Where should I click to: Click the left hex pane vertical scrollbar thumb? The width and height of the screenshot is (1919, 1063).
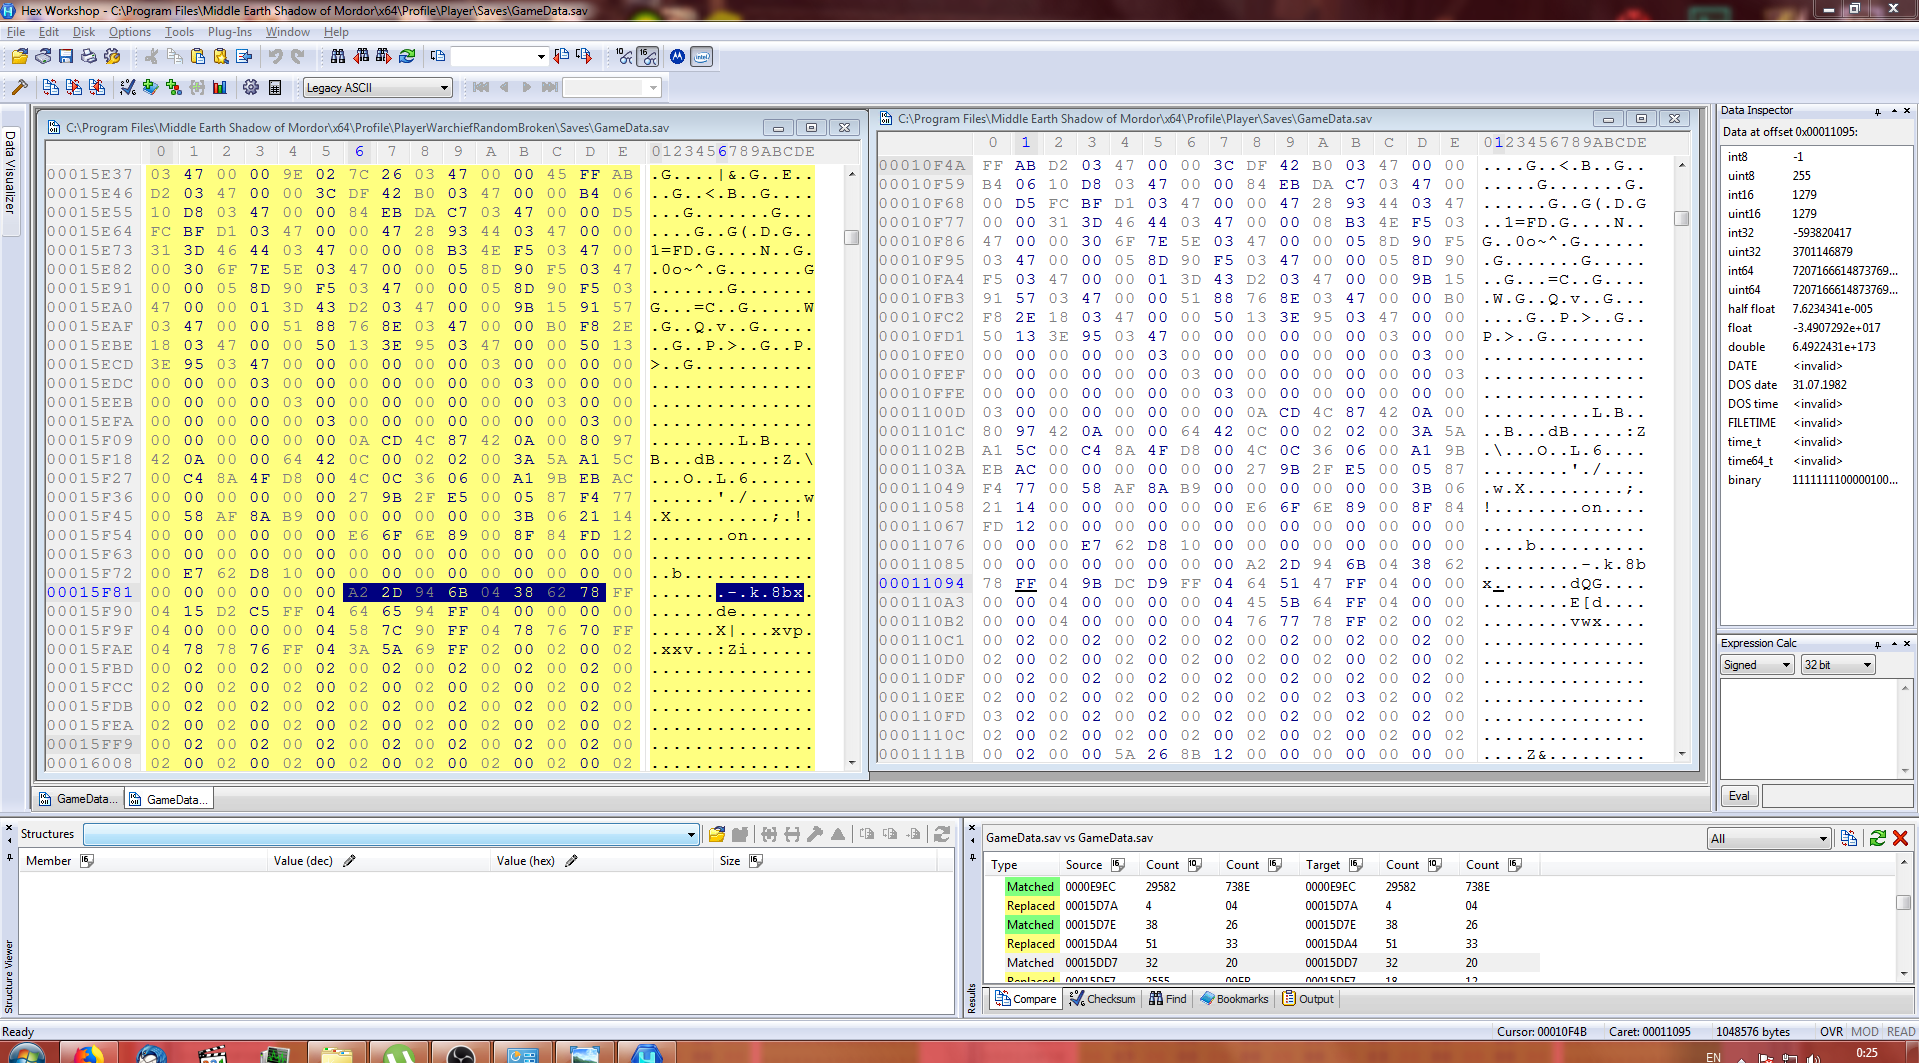click(x=852, y=237)
